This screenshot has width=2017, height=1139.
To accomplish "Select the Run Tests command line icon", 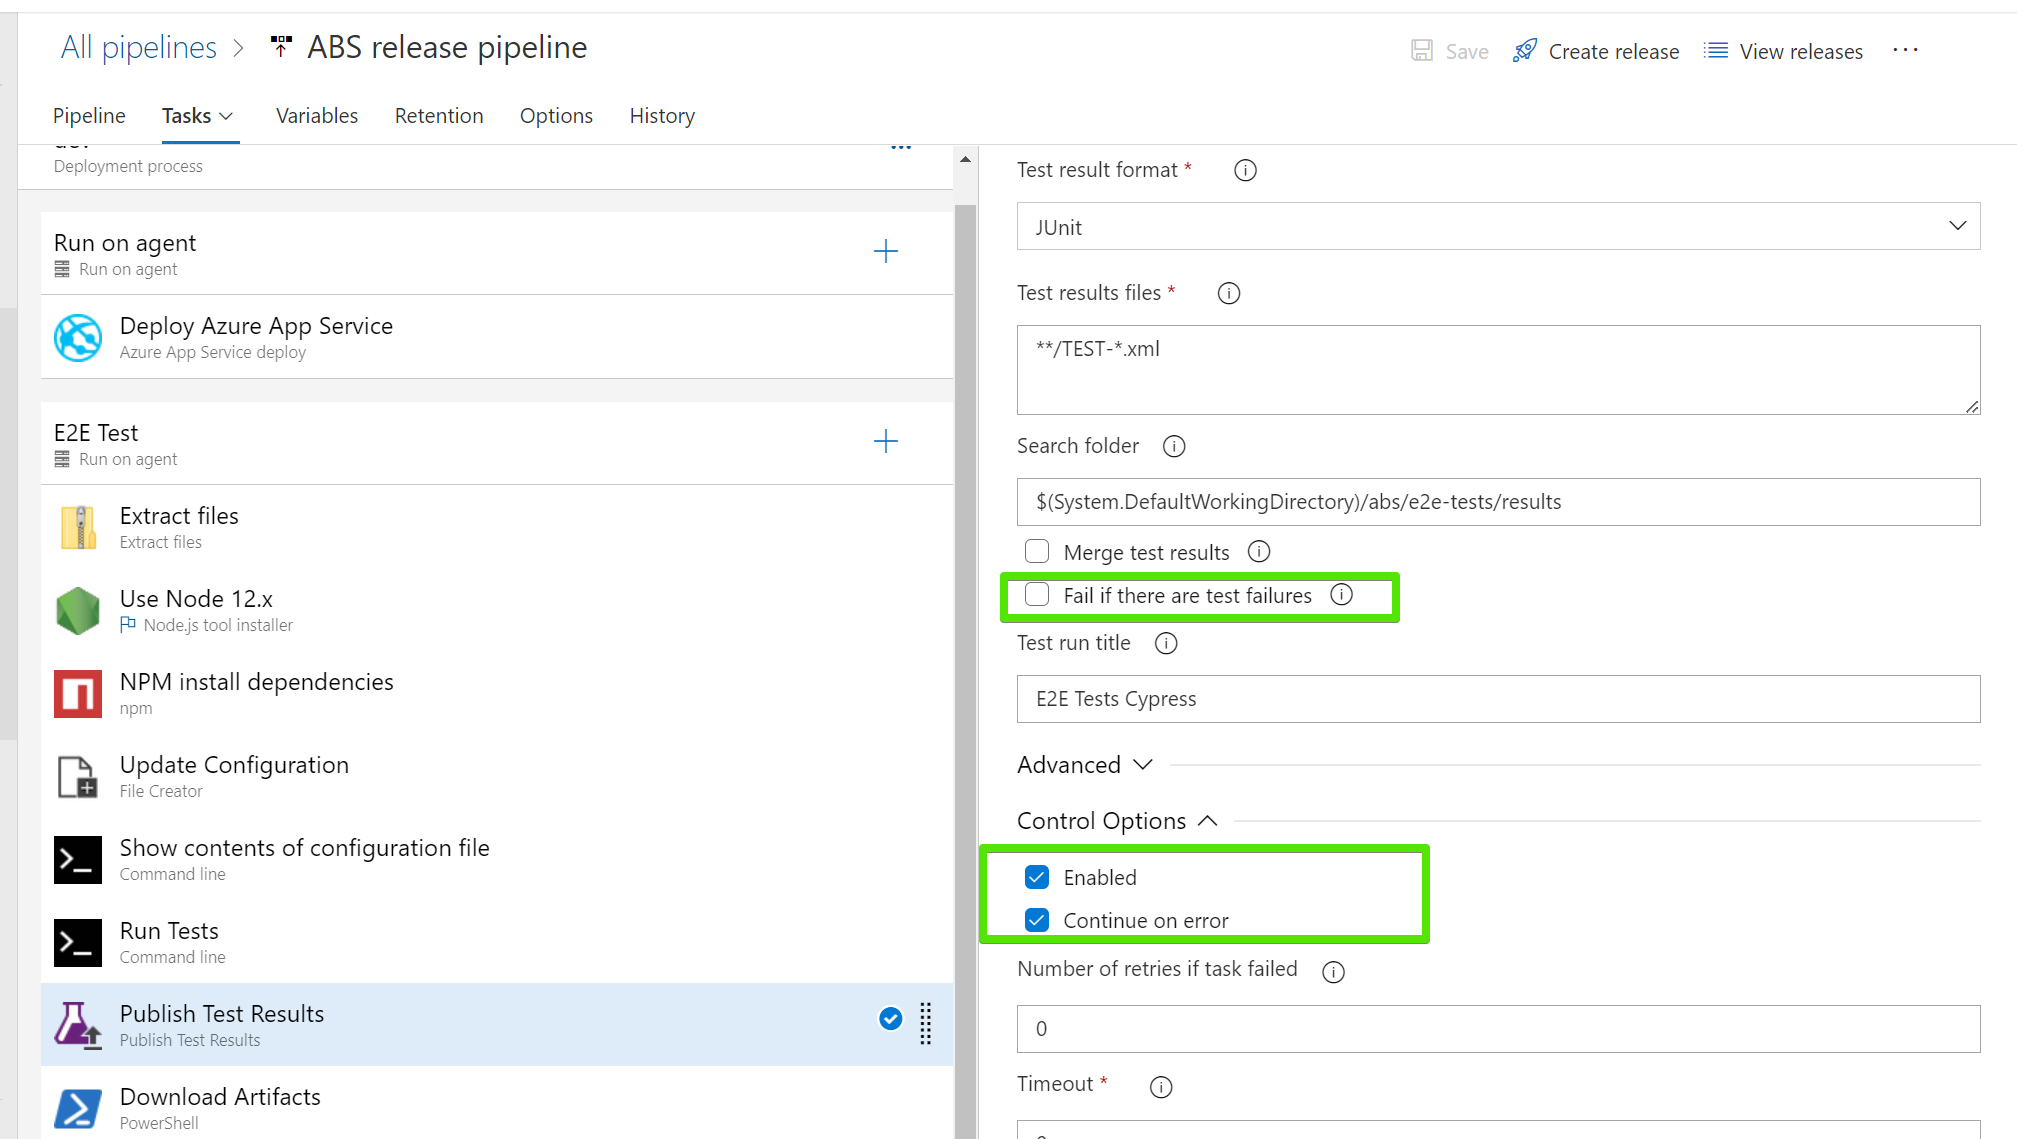I will pos(78,943).
